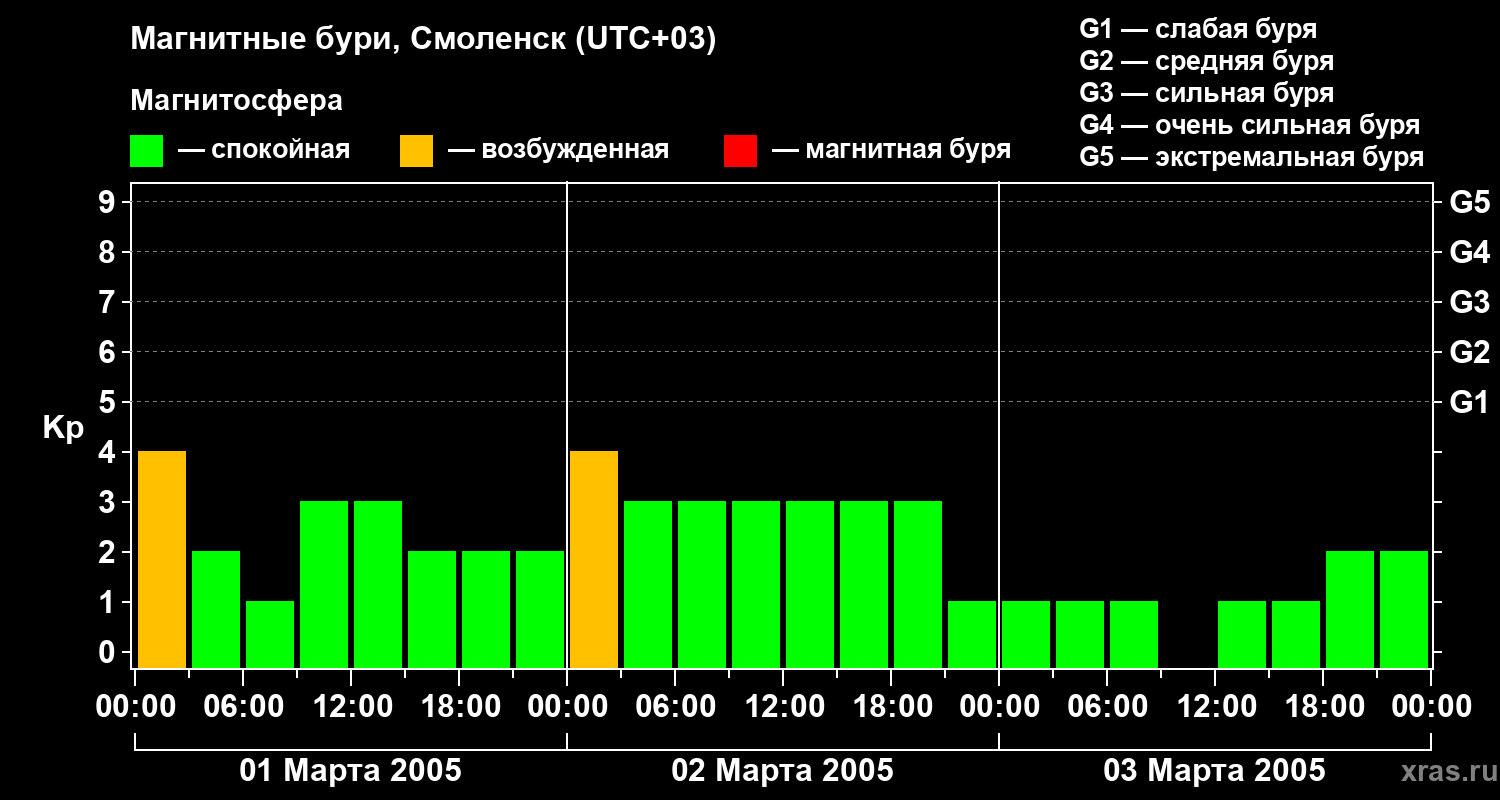Click the right-axis 'G1' label beside Kp 5
This screenshot has height=800, width=1500.
(1469, 402)
